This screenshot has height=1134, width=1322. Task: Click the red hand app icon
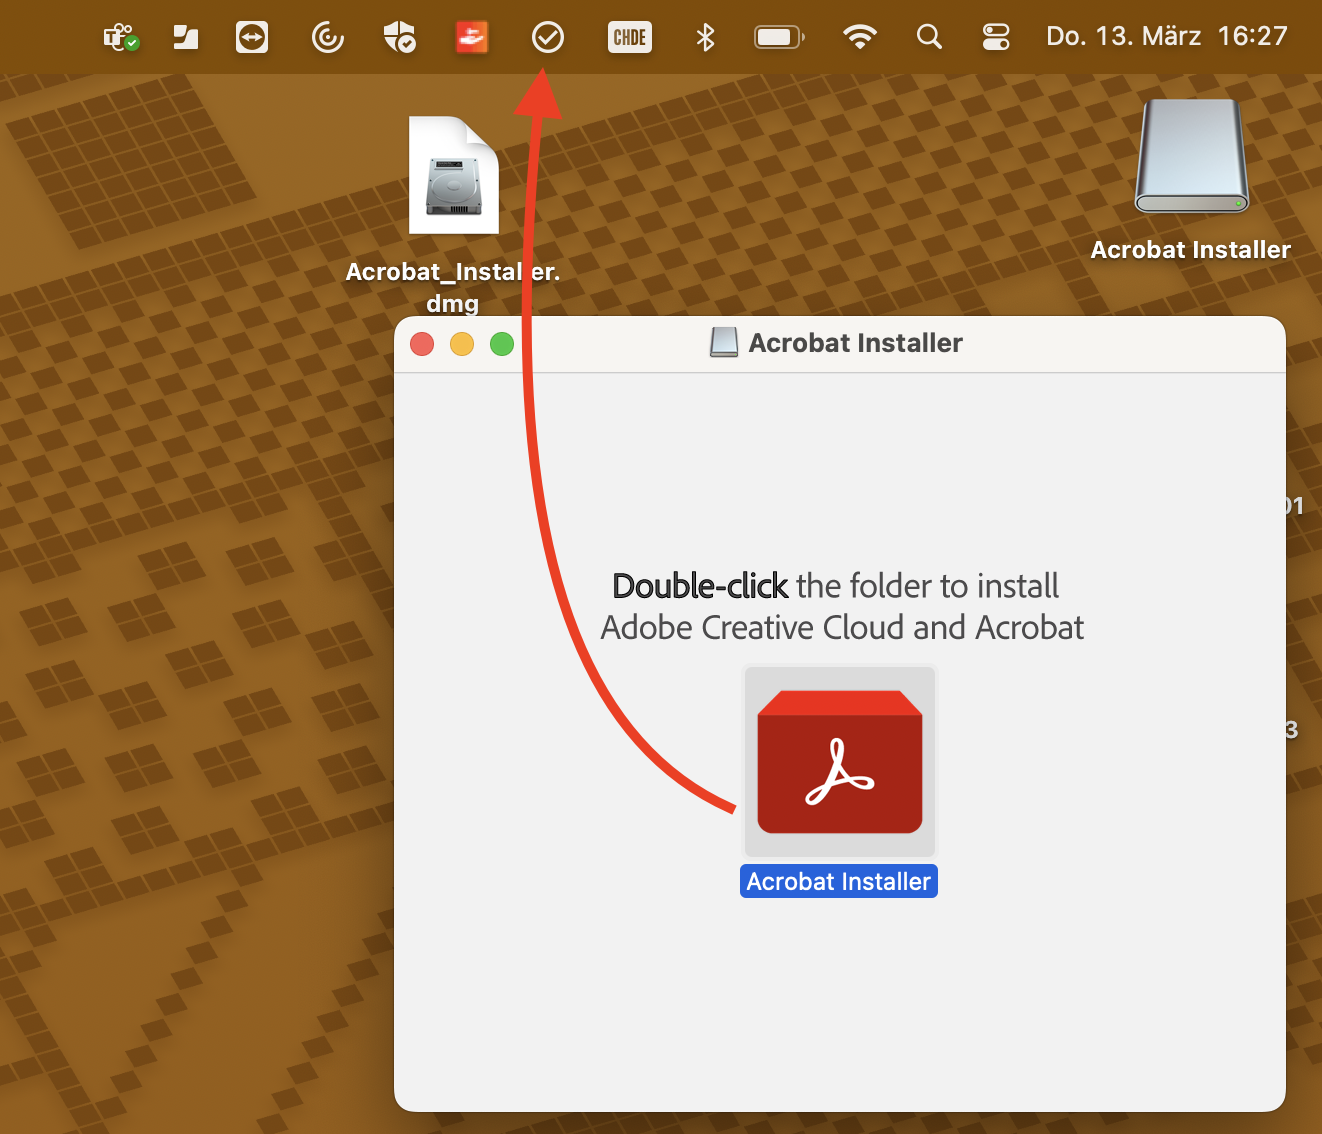472,38
